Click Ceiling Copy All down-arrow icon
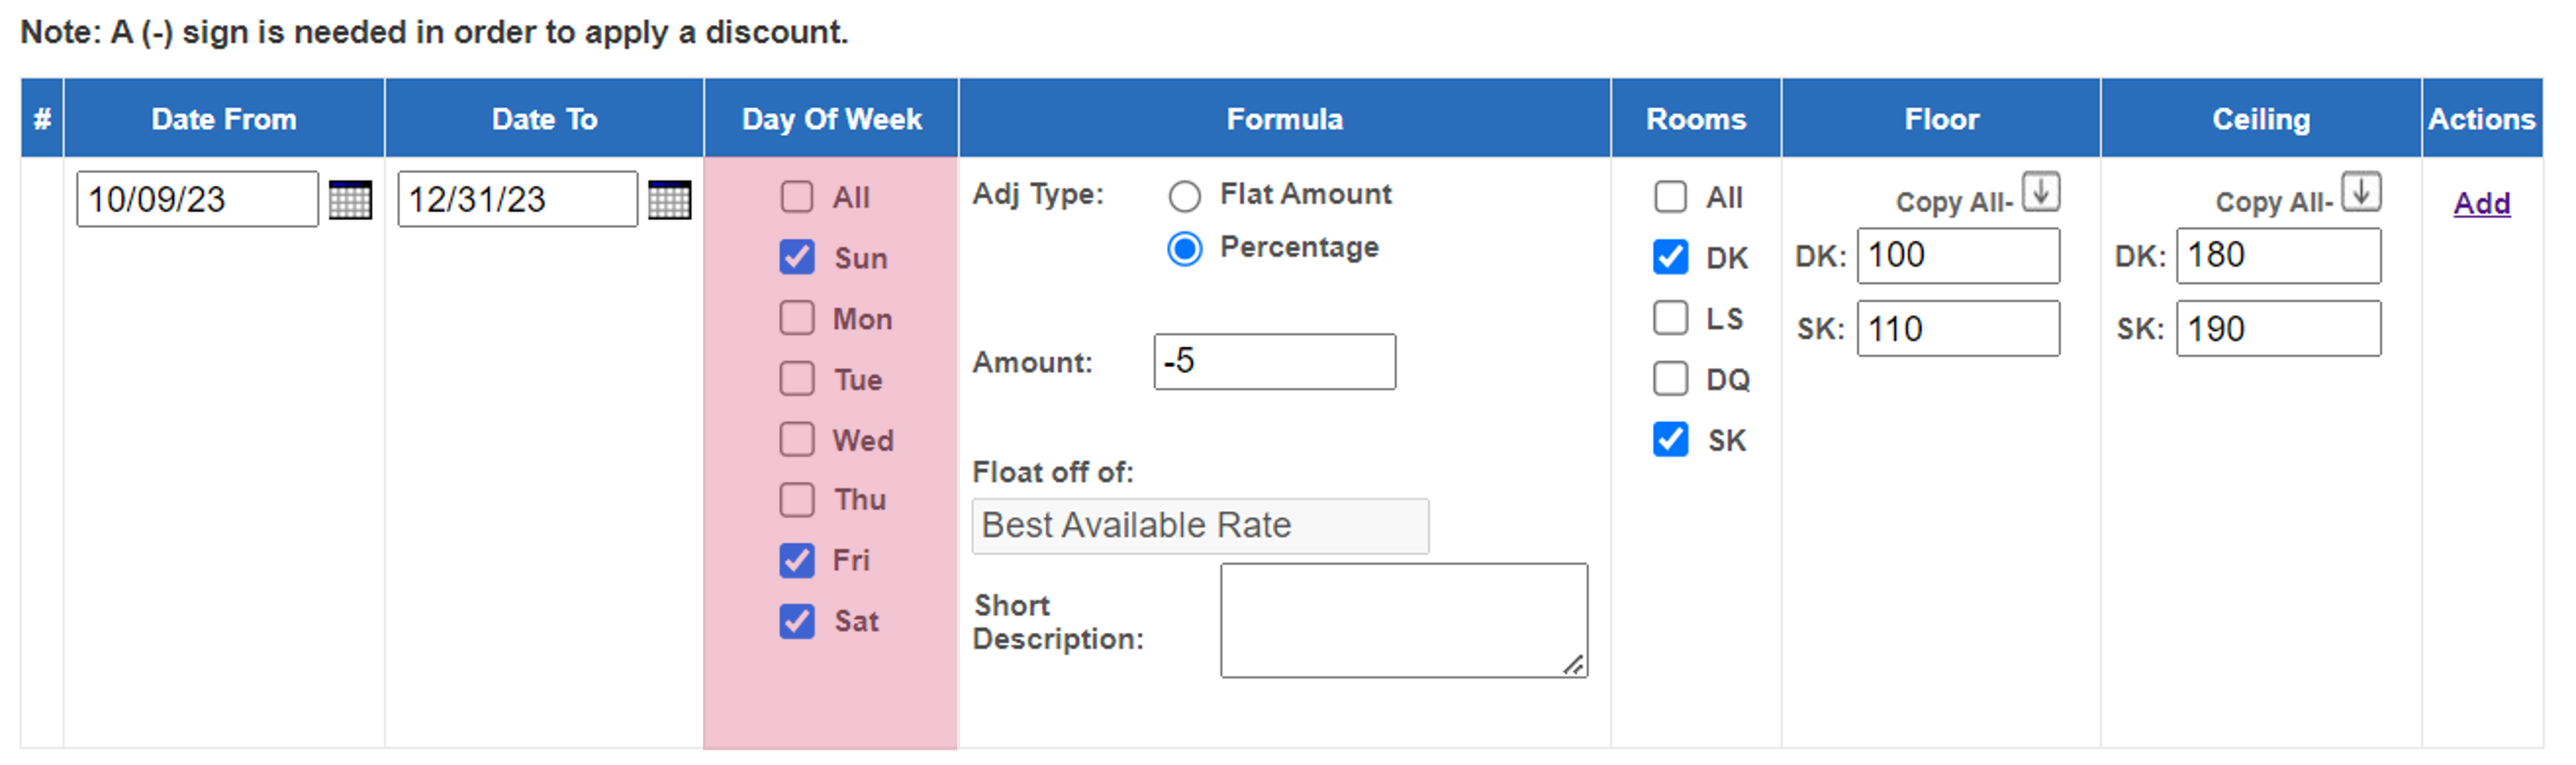Image resolution: width=2576 pixels, height=765 pixels. pos(2361,191)
